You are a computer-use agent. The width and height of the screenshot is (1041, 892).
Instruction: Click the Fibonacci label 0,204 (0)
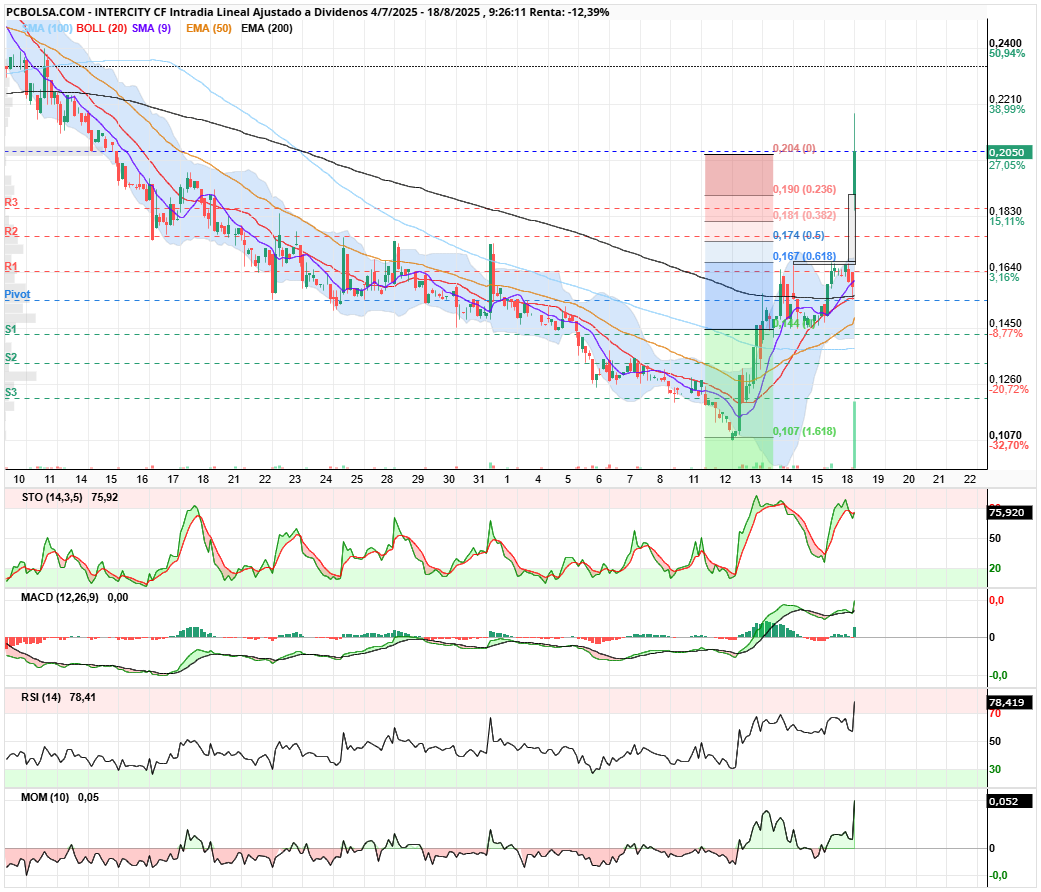click(794, 148)
